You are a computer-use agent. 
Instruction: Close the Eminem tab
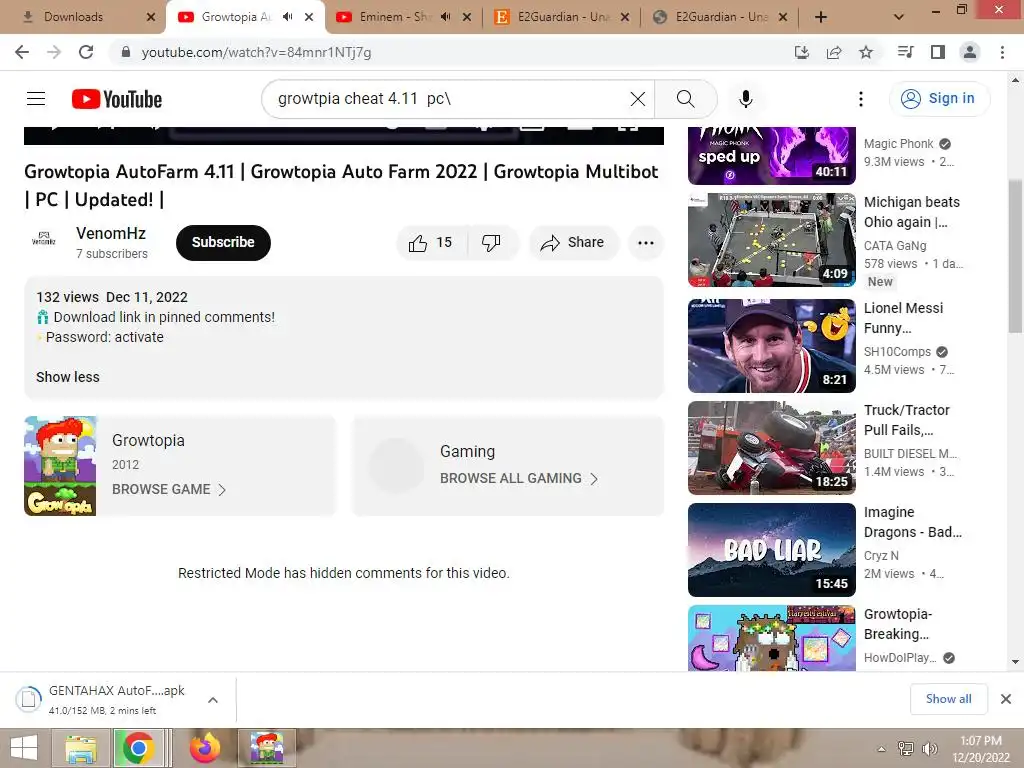(467, 17)
